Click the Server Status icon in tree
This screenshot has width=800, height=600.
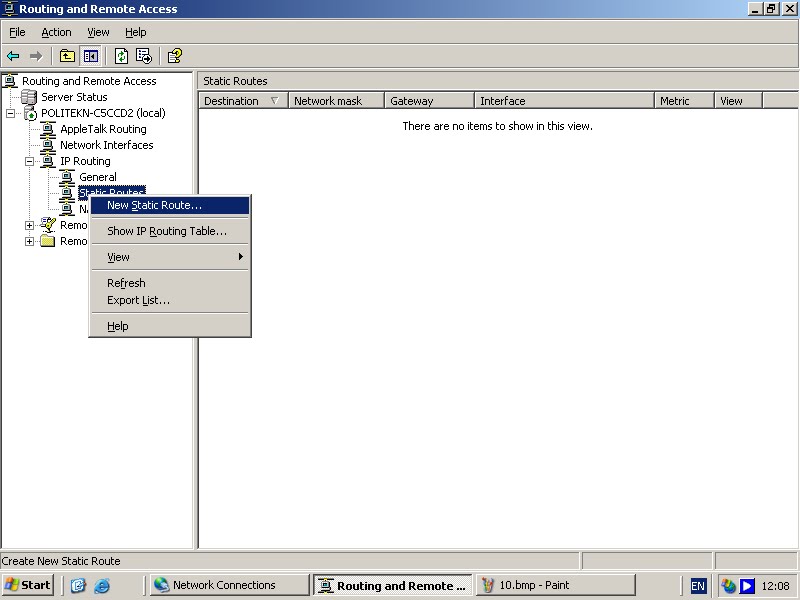pyautogui.click(x=29, y=97)
